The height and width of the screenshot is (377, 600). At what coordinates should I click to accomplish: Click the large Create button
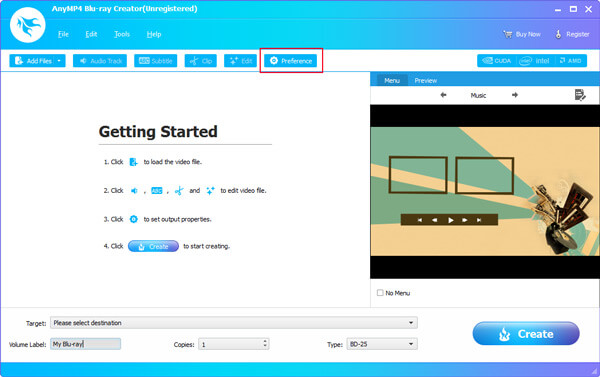[526, 334]
